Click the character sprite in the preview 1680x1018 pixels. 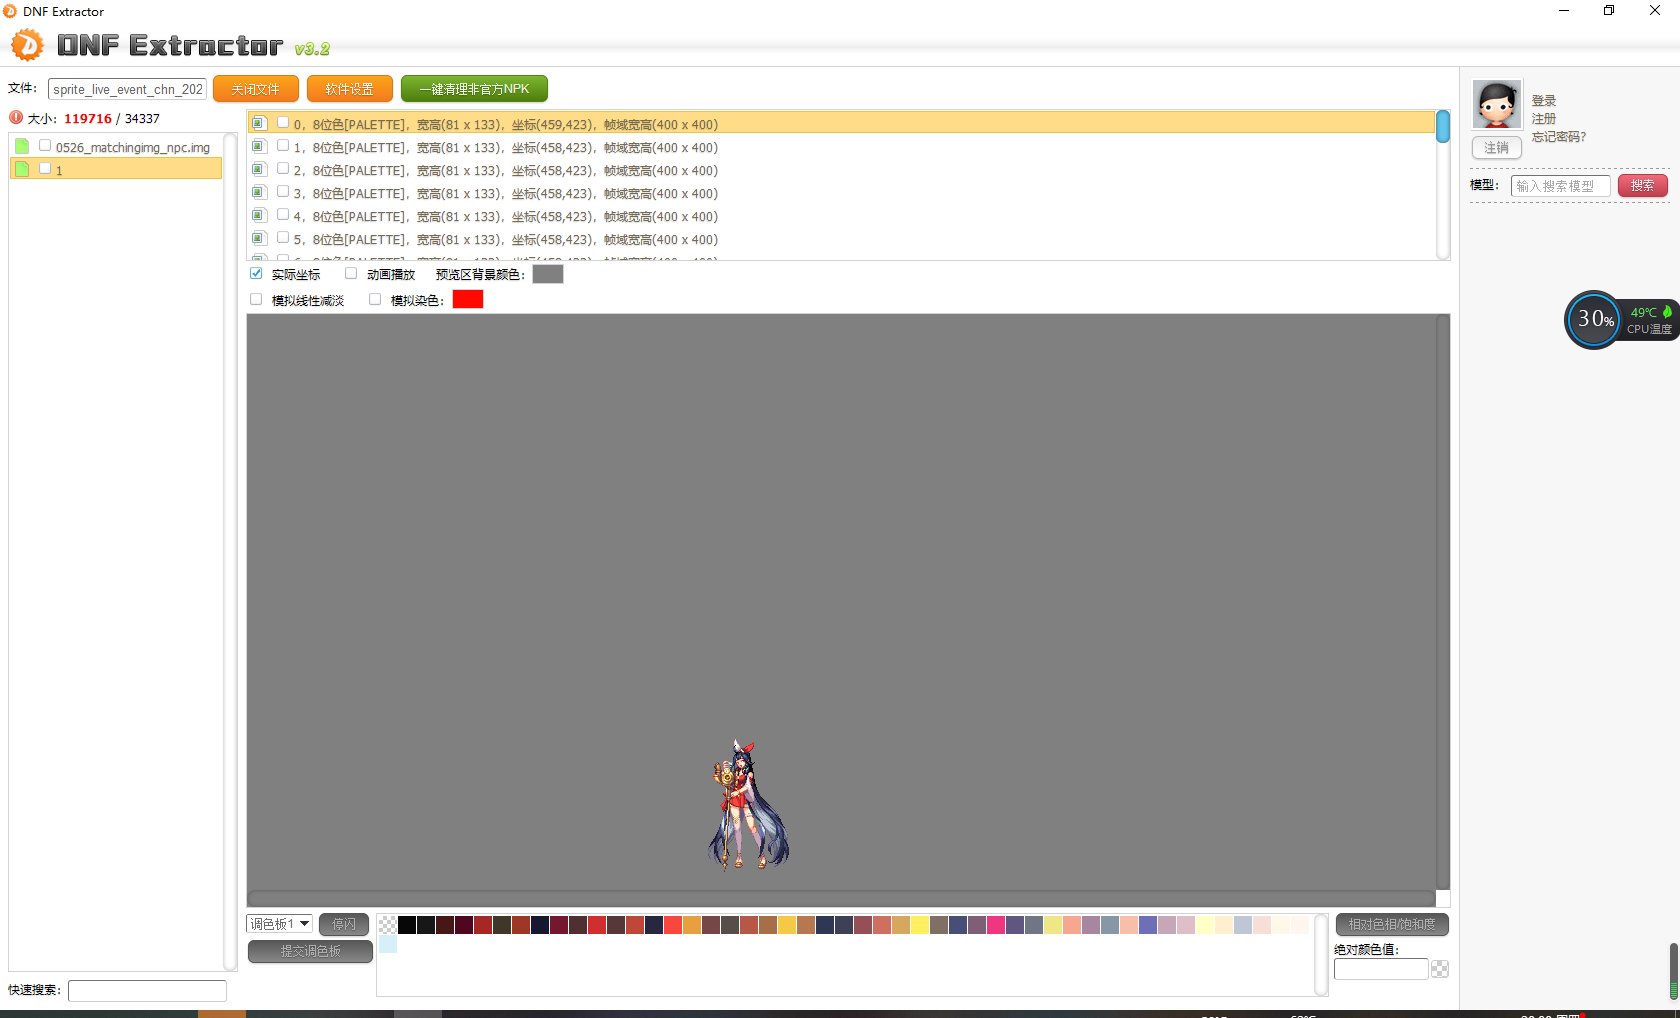(x=748, y=805)
